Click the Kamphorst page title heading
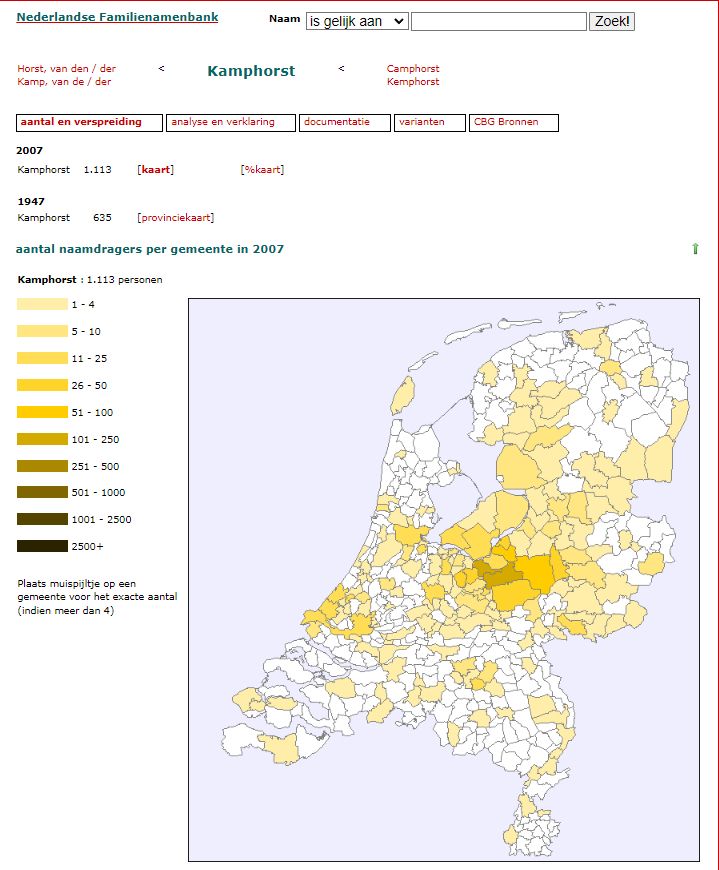The image size is (719, 870). coord(251,71)
